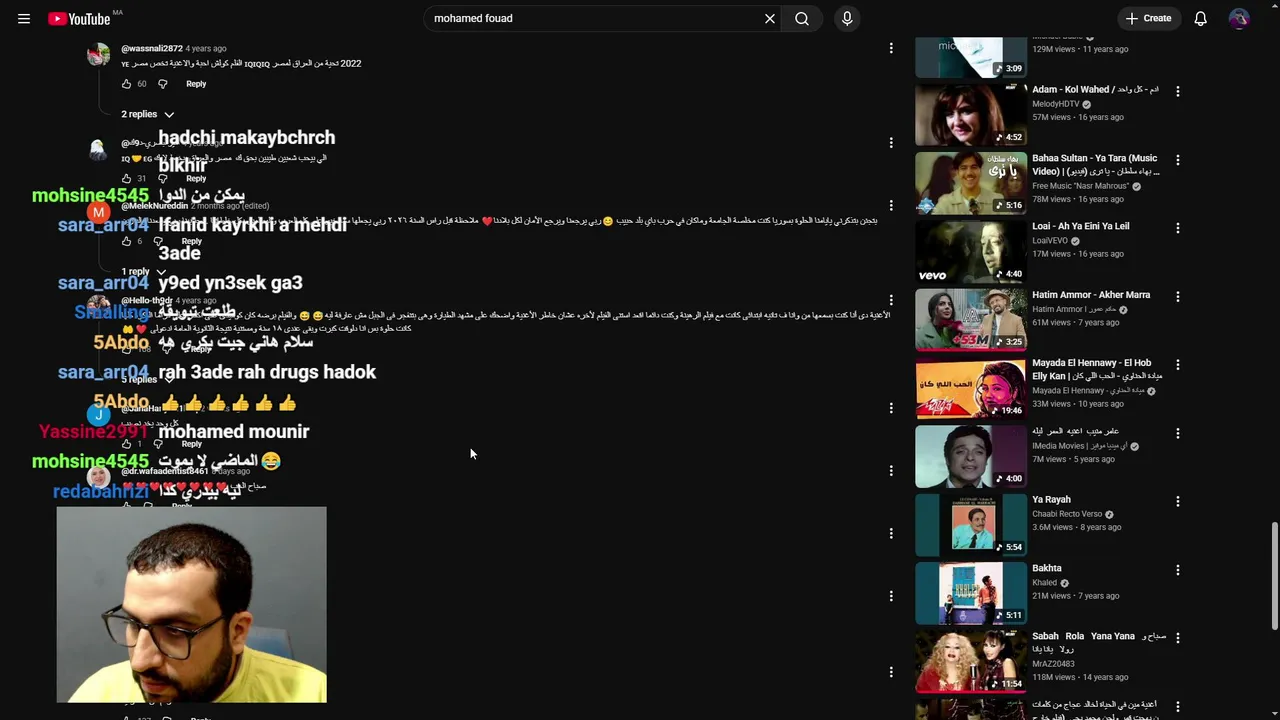Clear the search box with the X
Viewport: 1280px width, 720px height.
coord(770,18)
